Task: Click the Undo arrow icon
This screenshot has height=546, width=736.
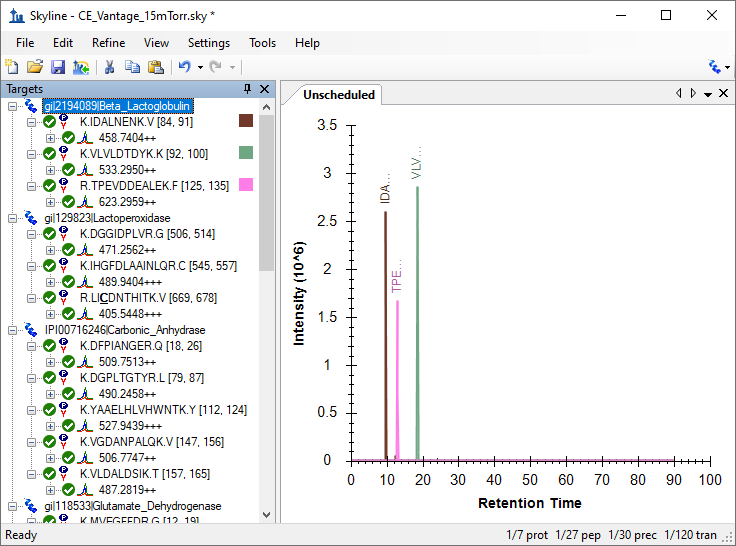Action: 184,67
